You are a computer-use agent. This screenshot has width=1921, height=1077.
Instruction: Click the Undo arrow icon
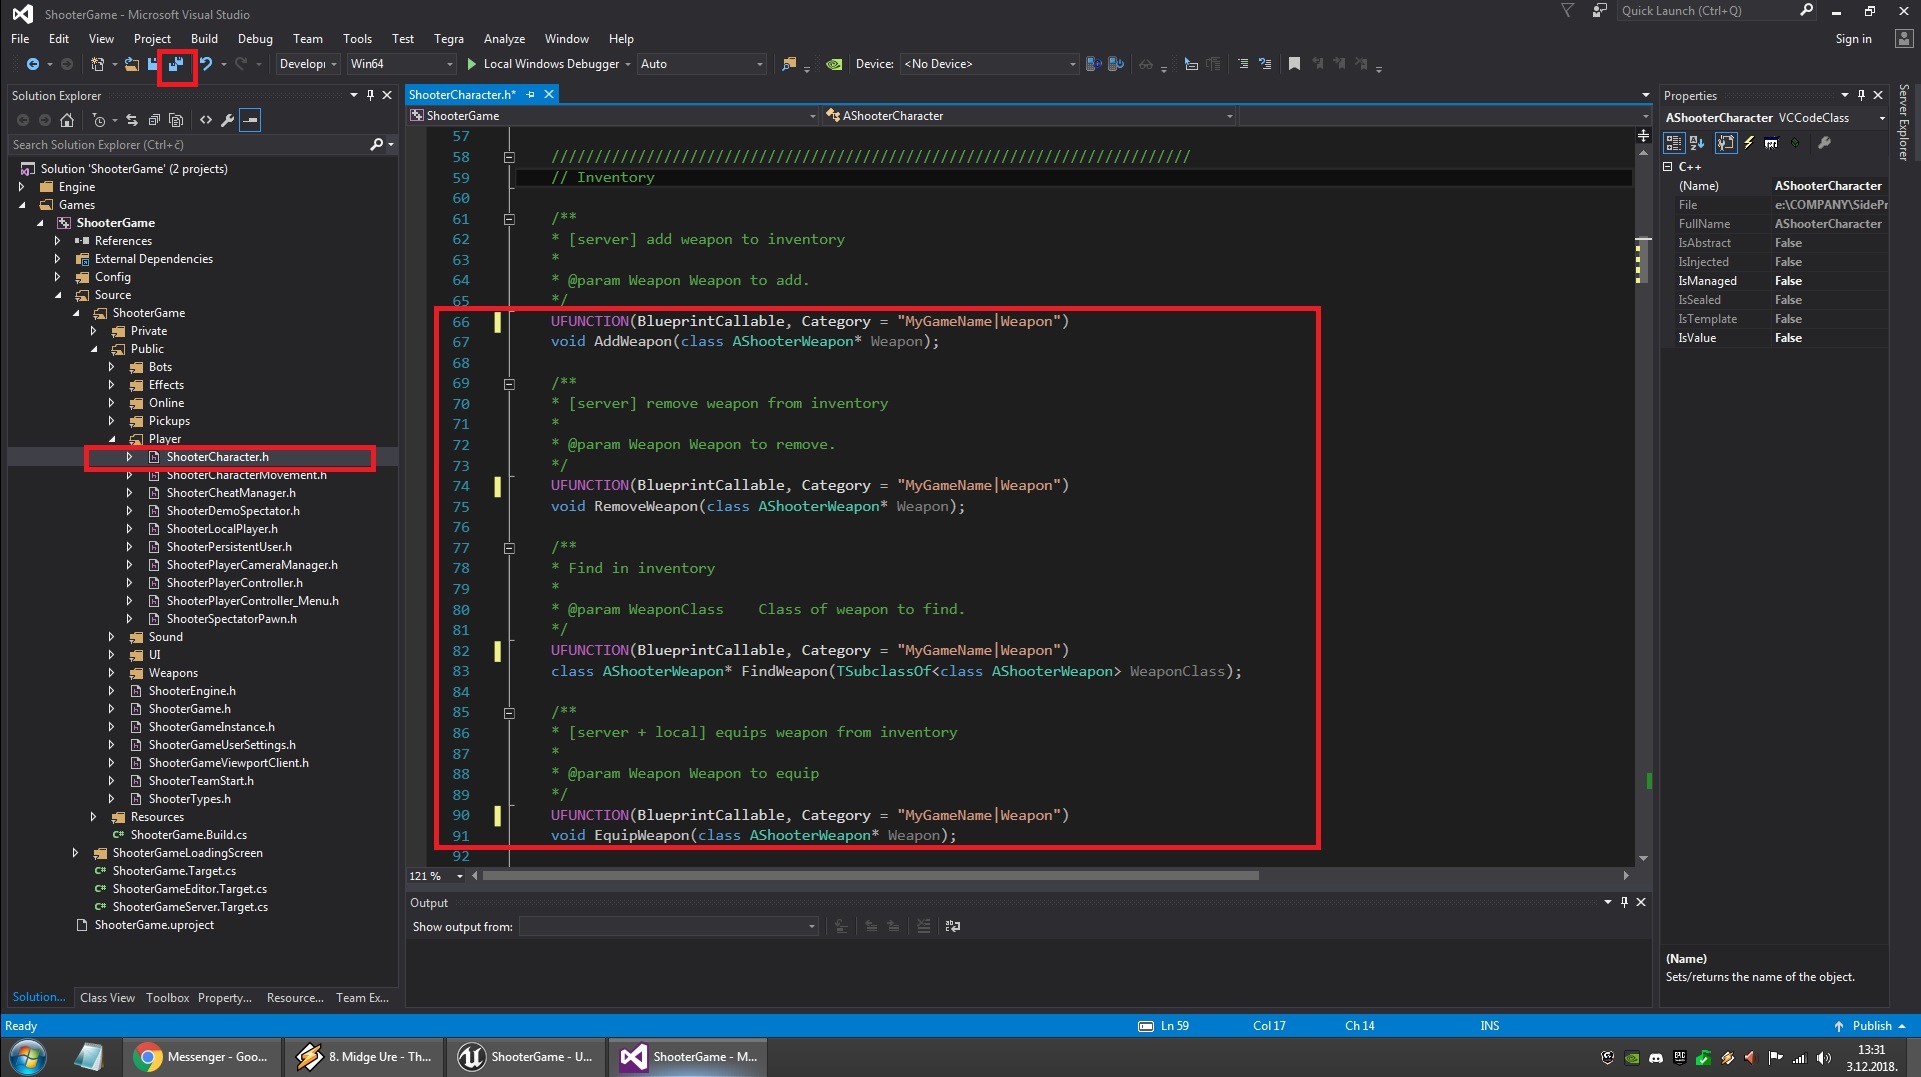(206, 64)
